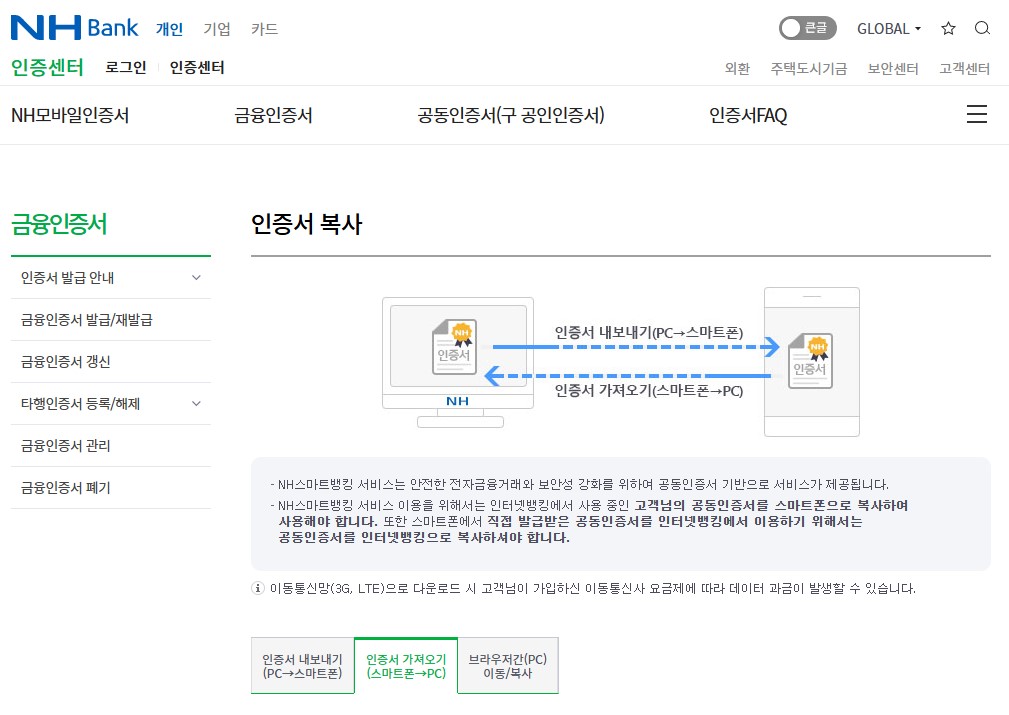Open the 외환 link
Image resolution: width=1009 pixels, height=715 pixels.
(737, 68)
